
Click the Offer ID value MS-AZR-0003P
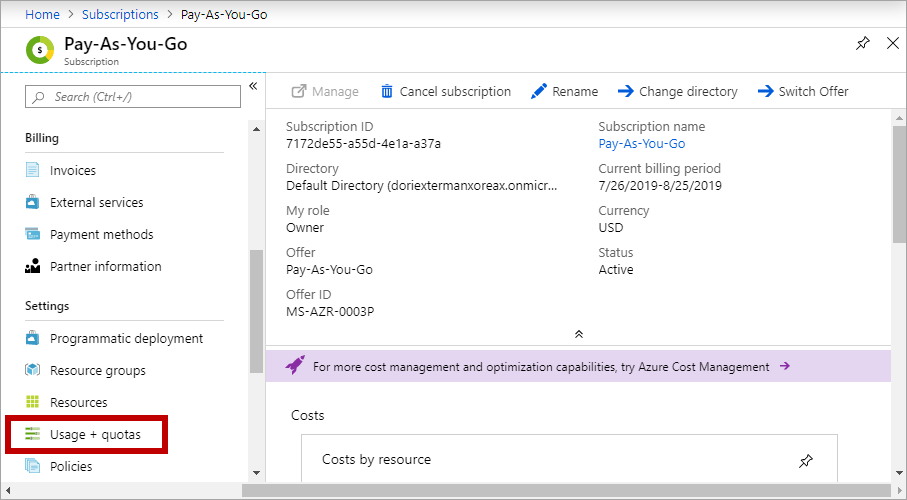(330, 311)
